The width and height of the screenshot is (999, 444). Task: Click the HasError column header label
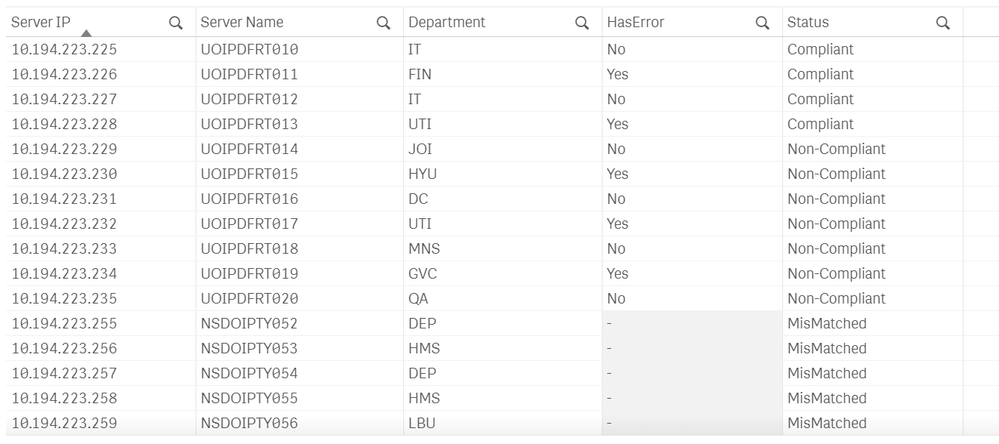[x=635, y=22]
